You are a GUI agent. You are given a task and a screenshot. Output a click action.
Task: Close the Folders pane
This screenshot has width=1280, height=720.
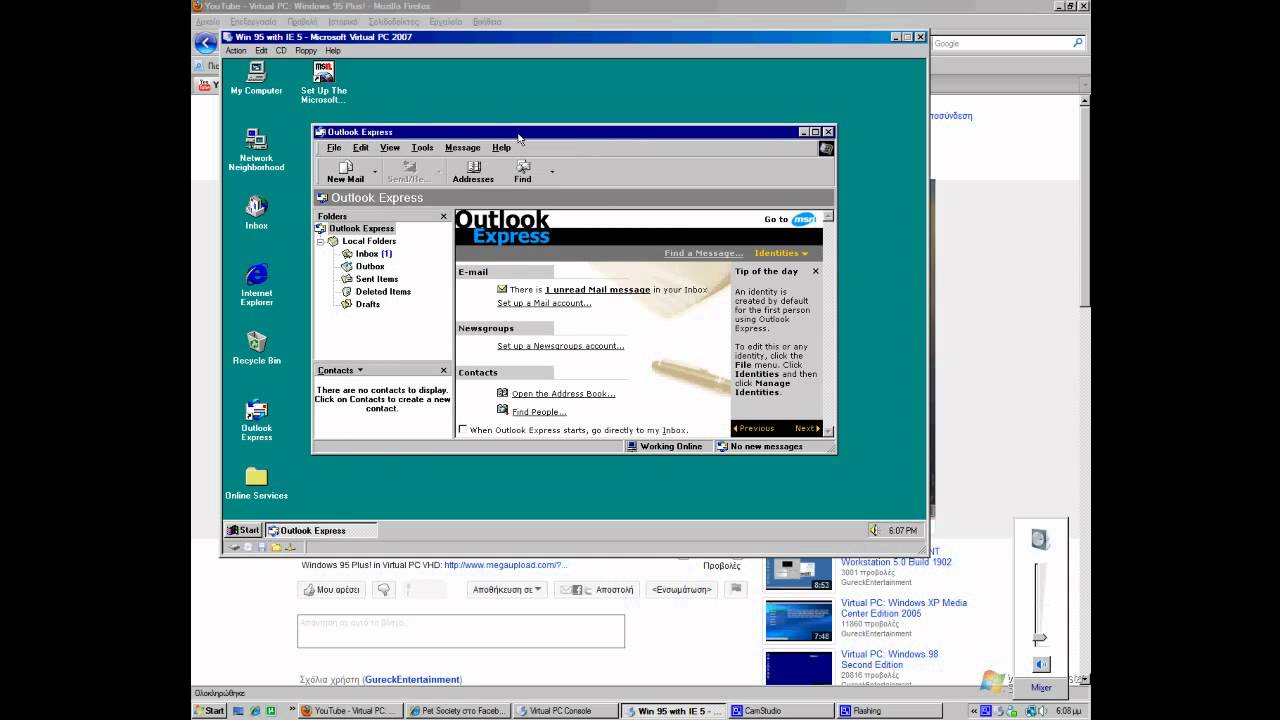444,216
